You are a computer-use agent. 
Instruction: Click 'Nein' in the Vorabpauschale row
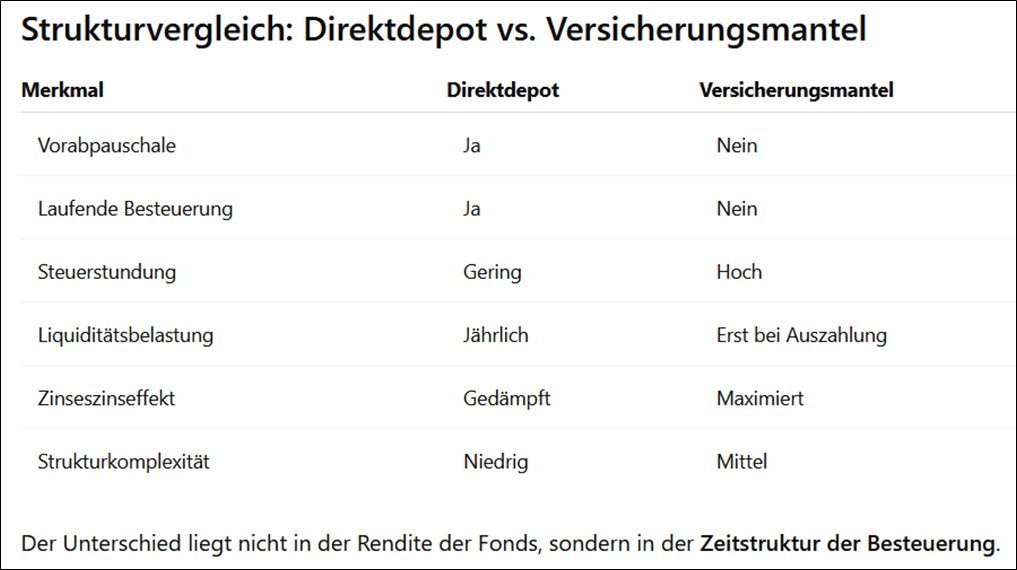click(737, 145)
